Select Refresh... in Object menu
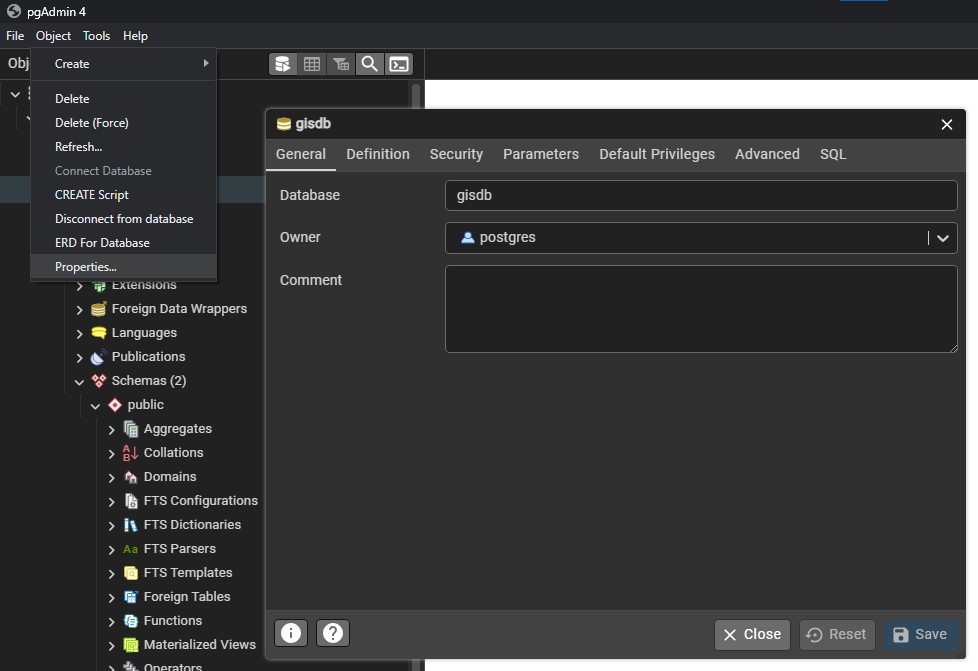The image size is (978, 671). 123,147
